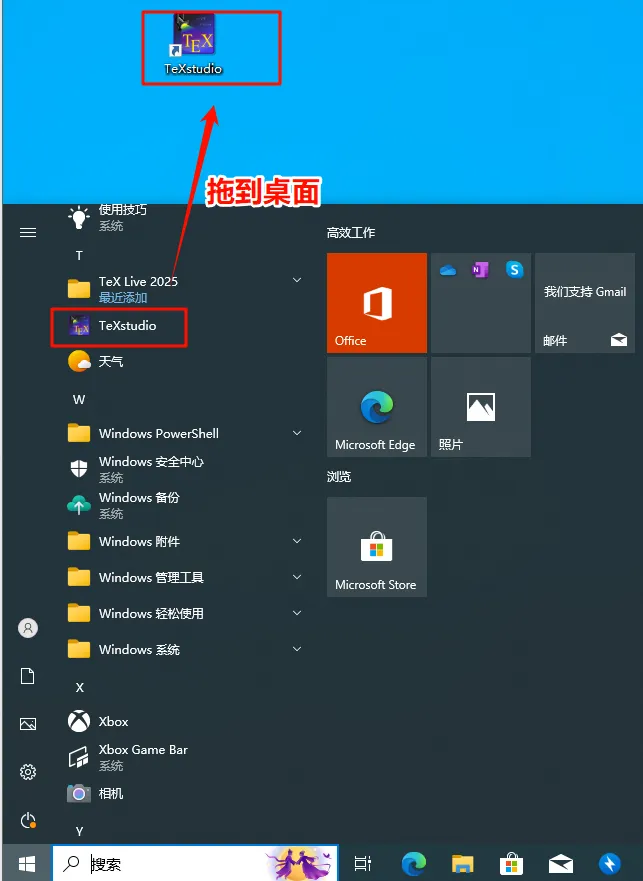Open Mail from the taskbar
Viewport: 643px width, 881px height.
tap(560, 864)
